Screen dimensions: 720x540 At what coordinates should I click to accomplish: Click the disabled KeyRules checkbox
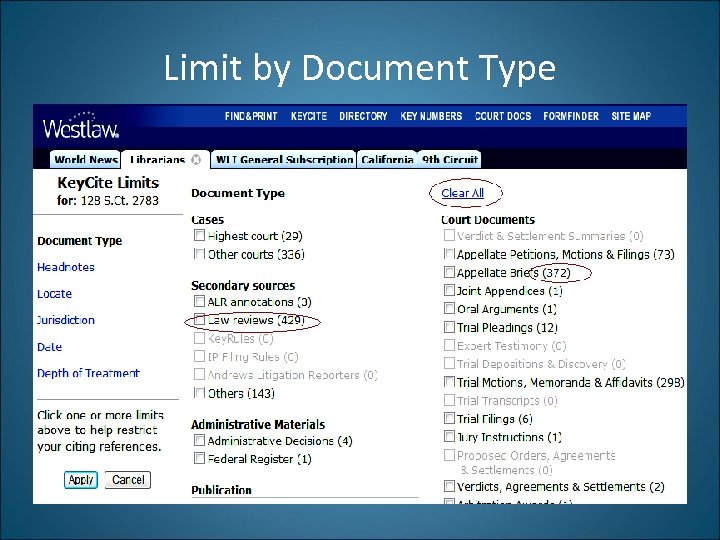point(199,338)
